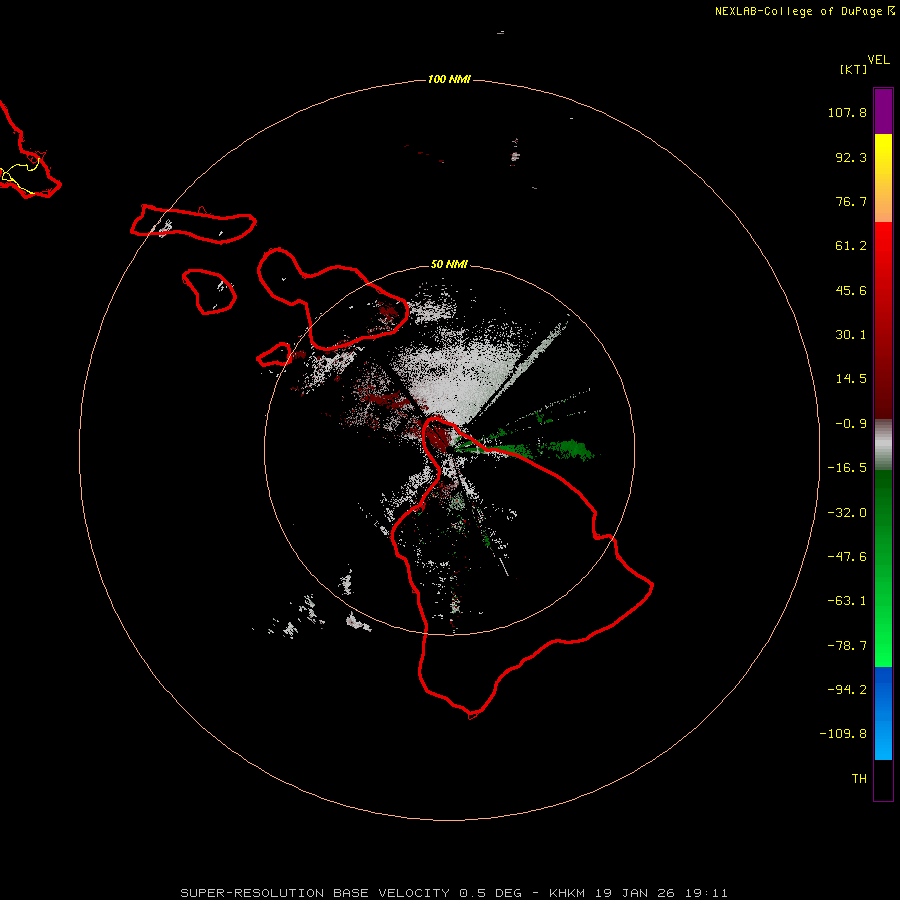Click the 92.3 legend value
The height and width of the screenshot is (900, 900).
[x=851, y=157]
